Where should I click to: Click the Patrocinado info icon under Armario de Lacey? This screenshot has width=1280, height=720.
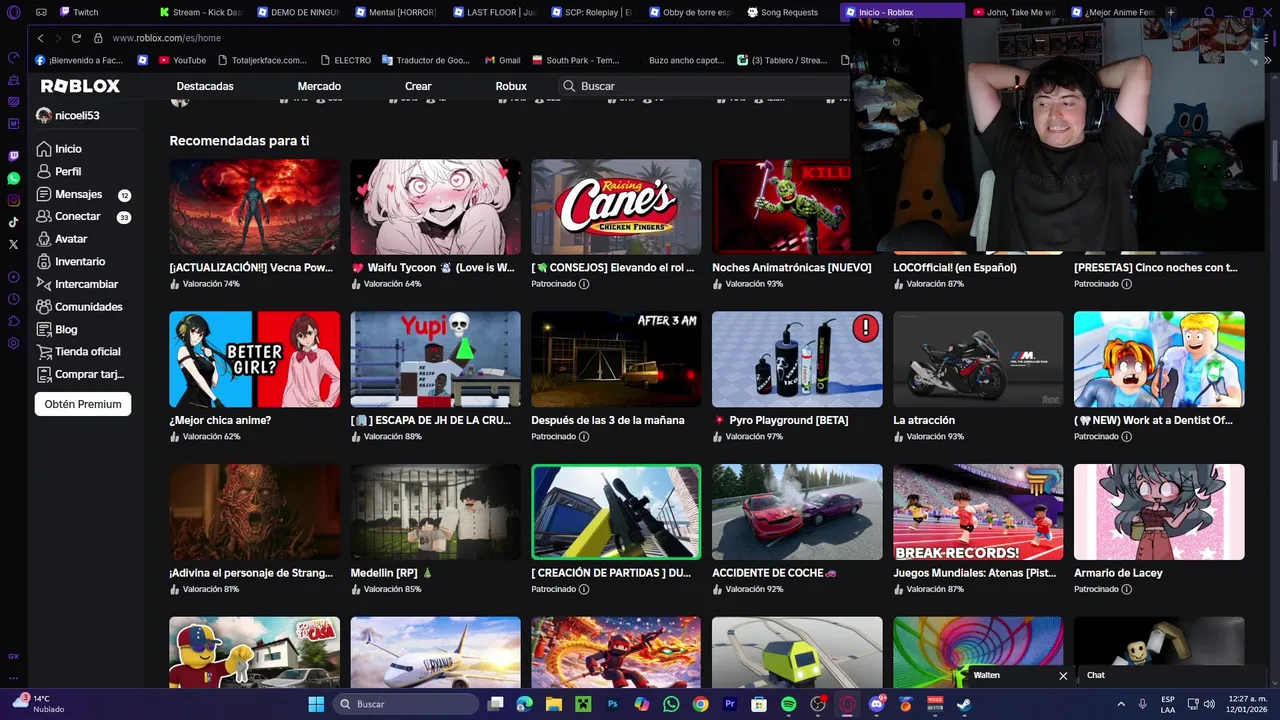coord(1127,589)
